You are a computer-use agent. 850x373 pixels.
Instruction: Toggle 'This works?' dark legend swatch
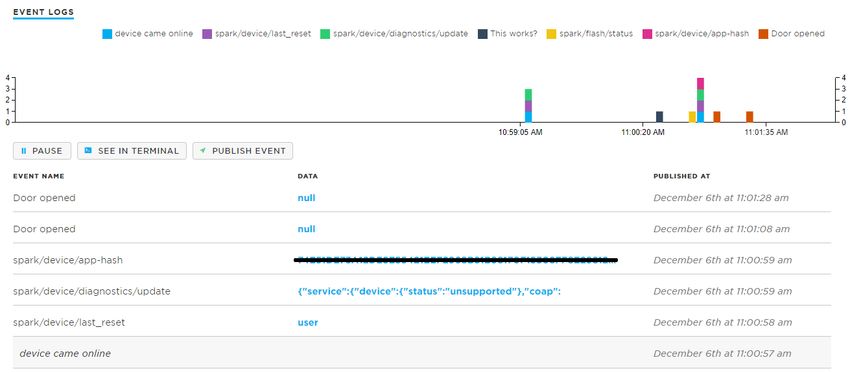click(x=482, y=34)
